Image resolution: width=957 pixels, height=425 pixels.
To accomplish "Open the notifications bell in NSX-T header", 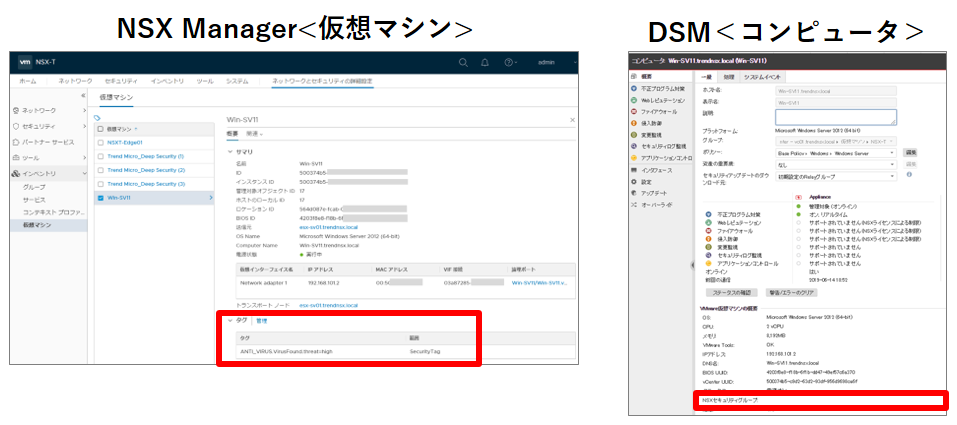I will coord(485,62).
